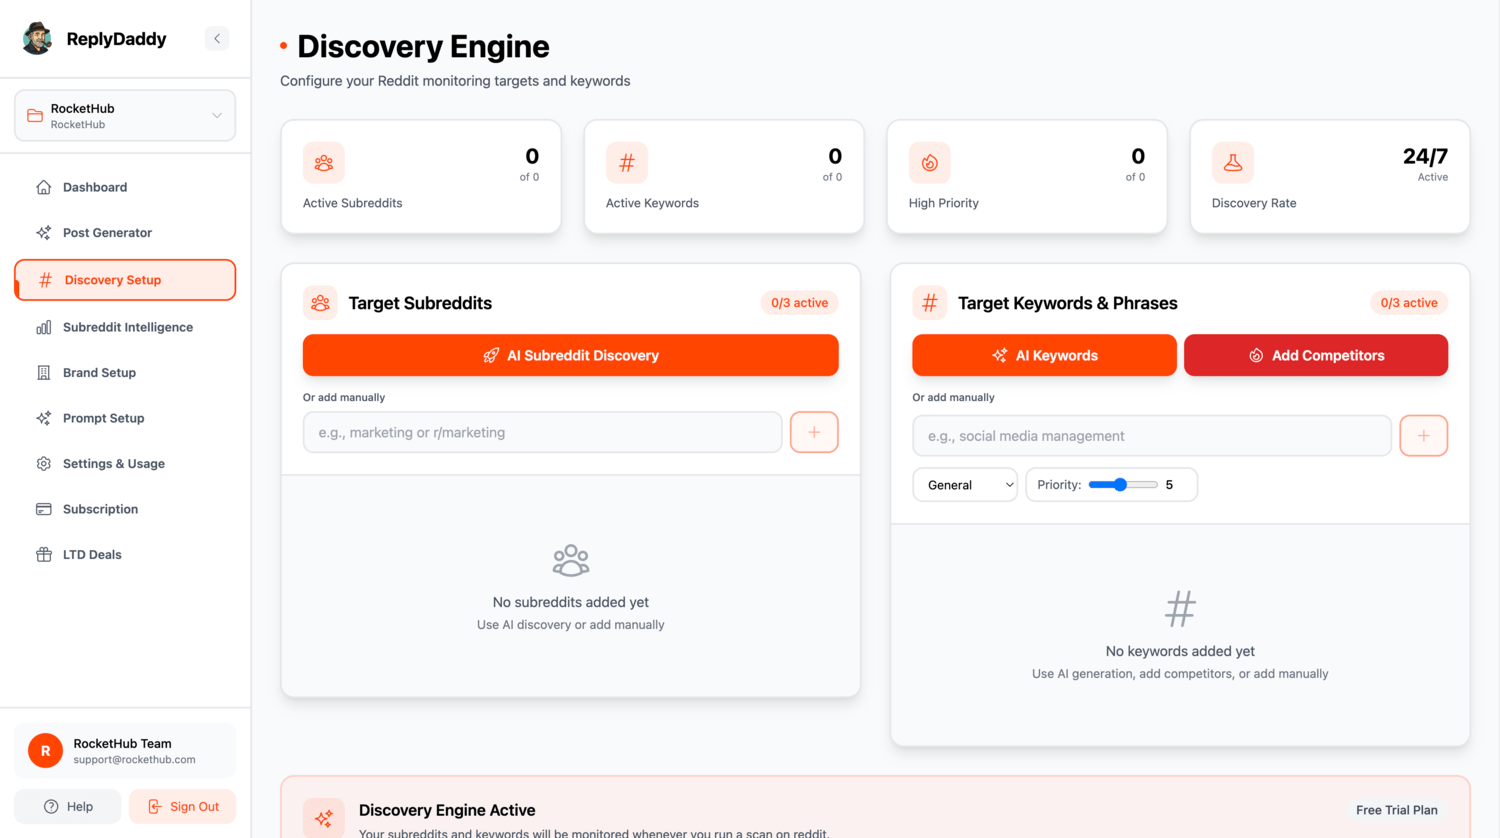Viewport: 1500px width, 838px height.
Task: Open the Help button
Action: [68, 807]
